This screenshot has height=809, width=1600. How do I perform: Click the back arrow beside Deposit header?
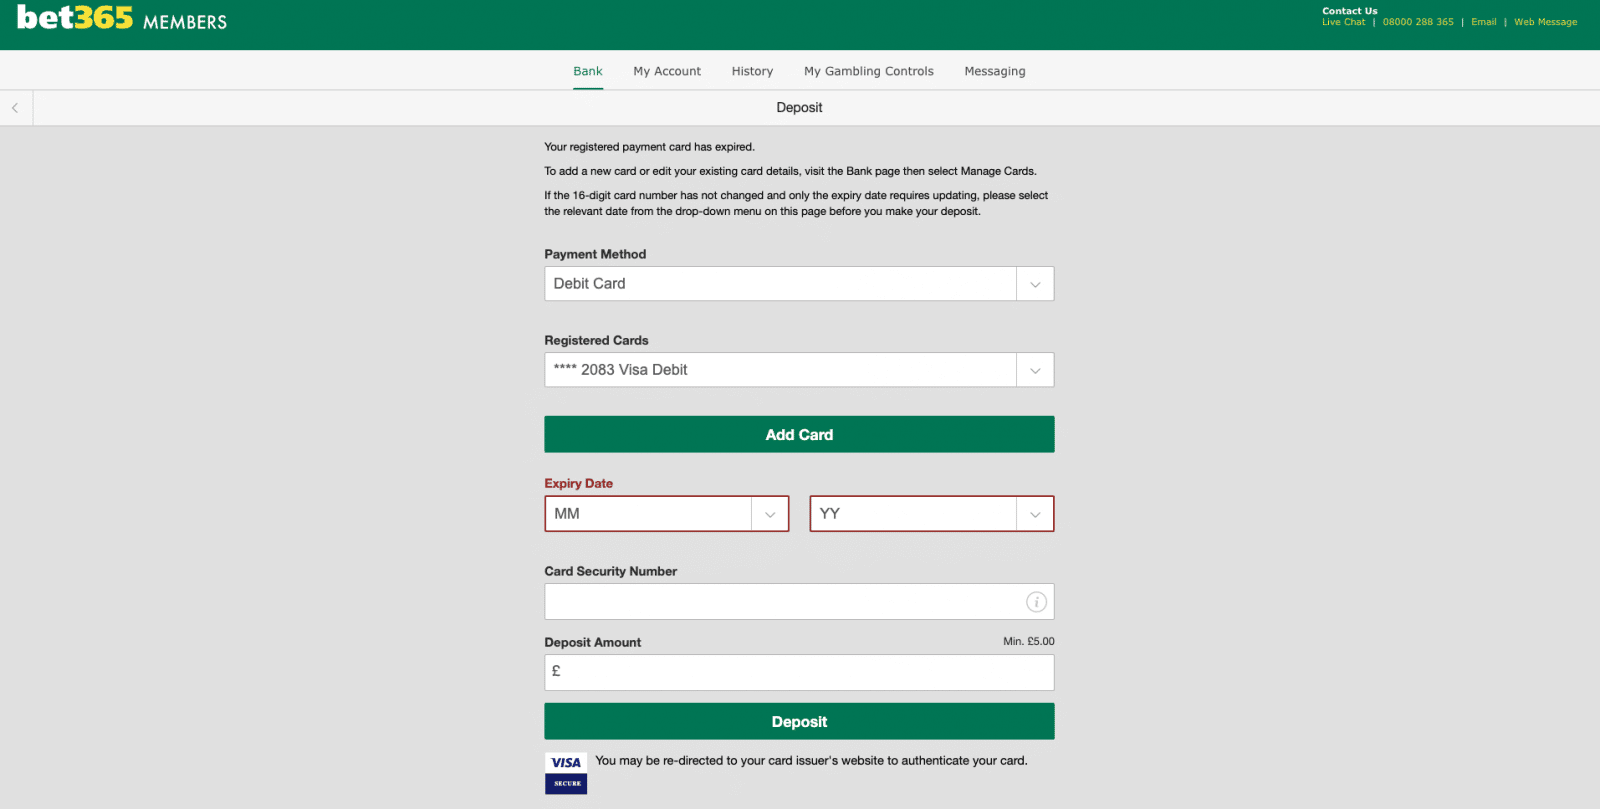pos(15,108)
